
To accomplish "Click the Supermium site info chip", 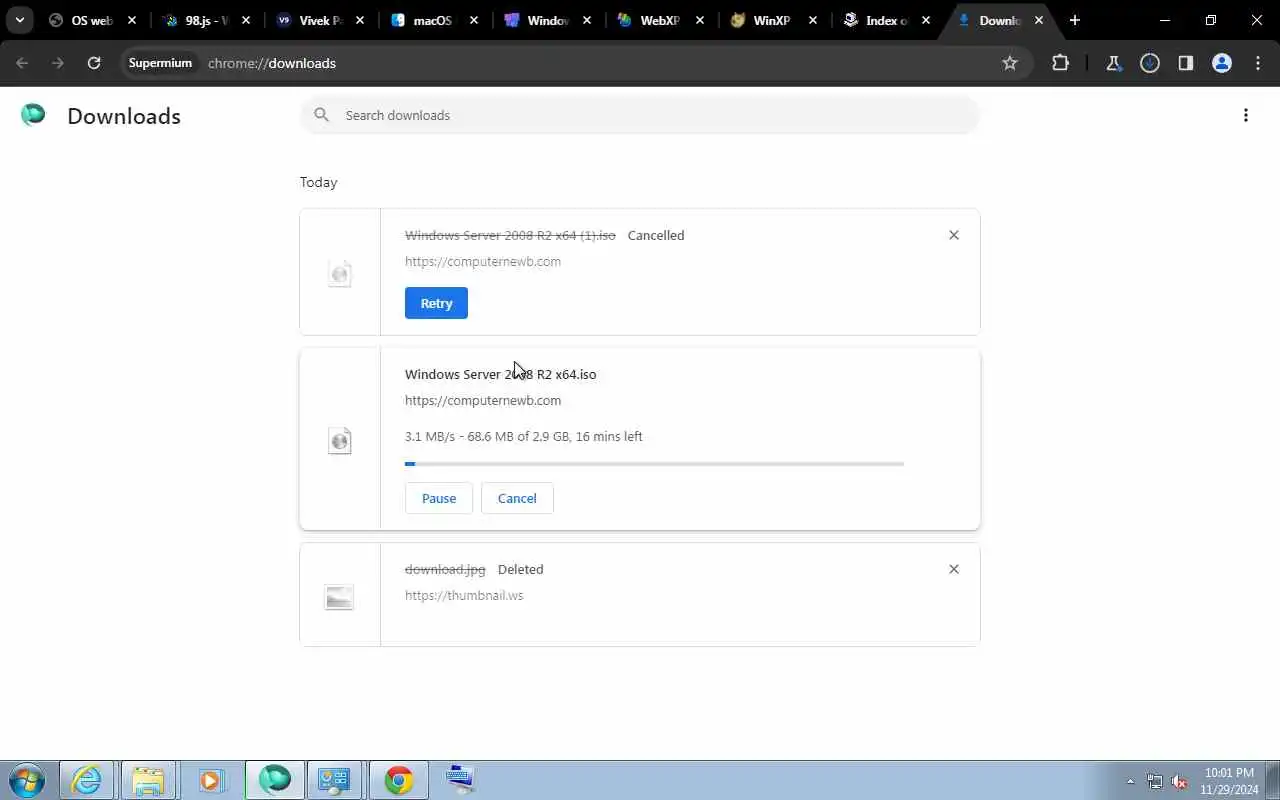I will (x=160, y=63).
